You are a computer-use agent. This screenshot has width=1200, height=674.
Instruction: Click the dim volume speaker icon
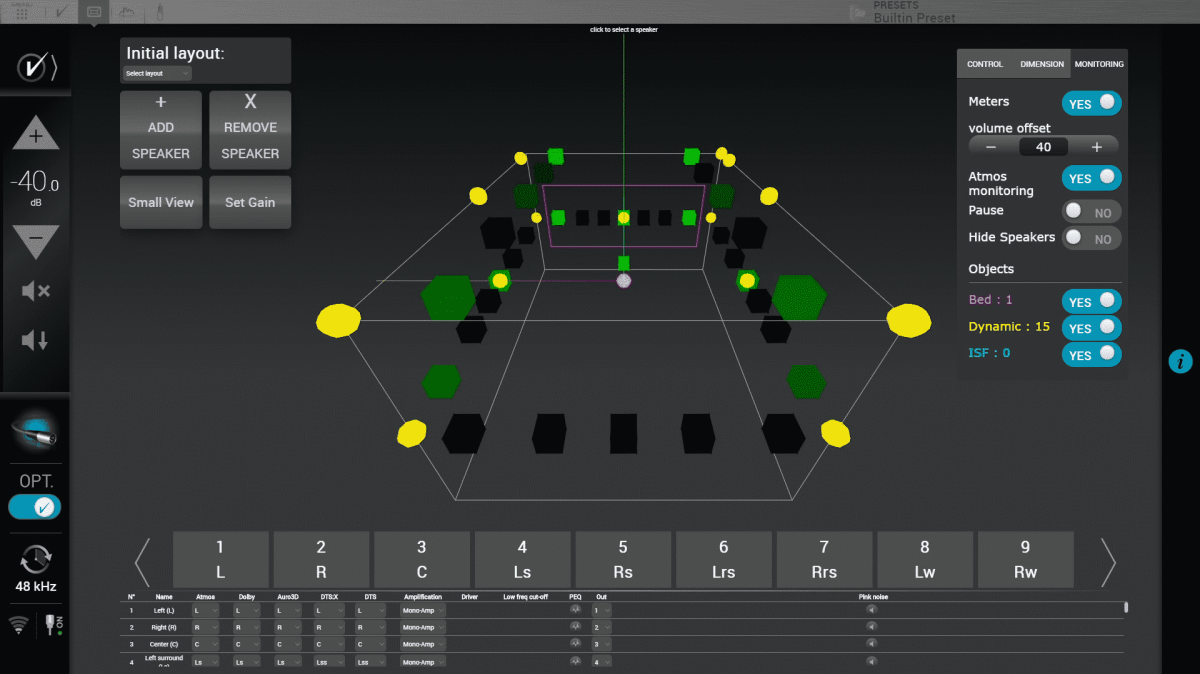point(35,340)
